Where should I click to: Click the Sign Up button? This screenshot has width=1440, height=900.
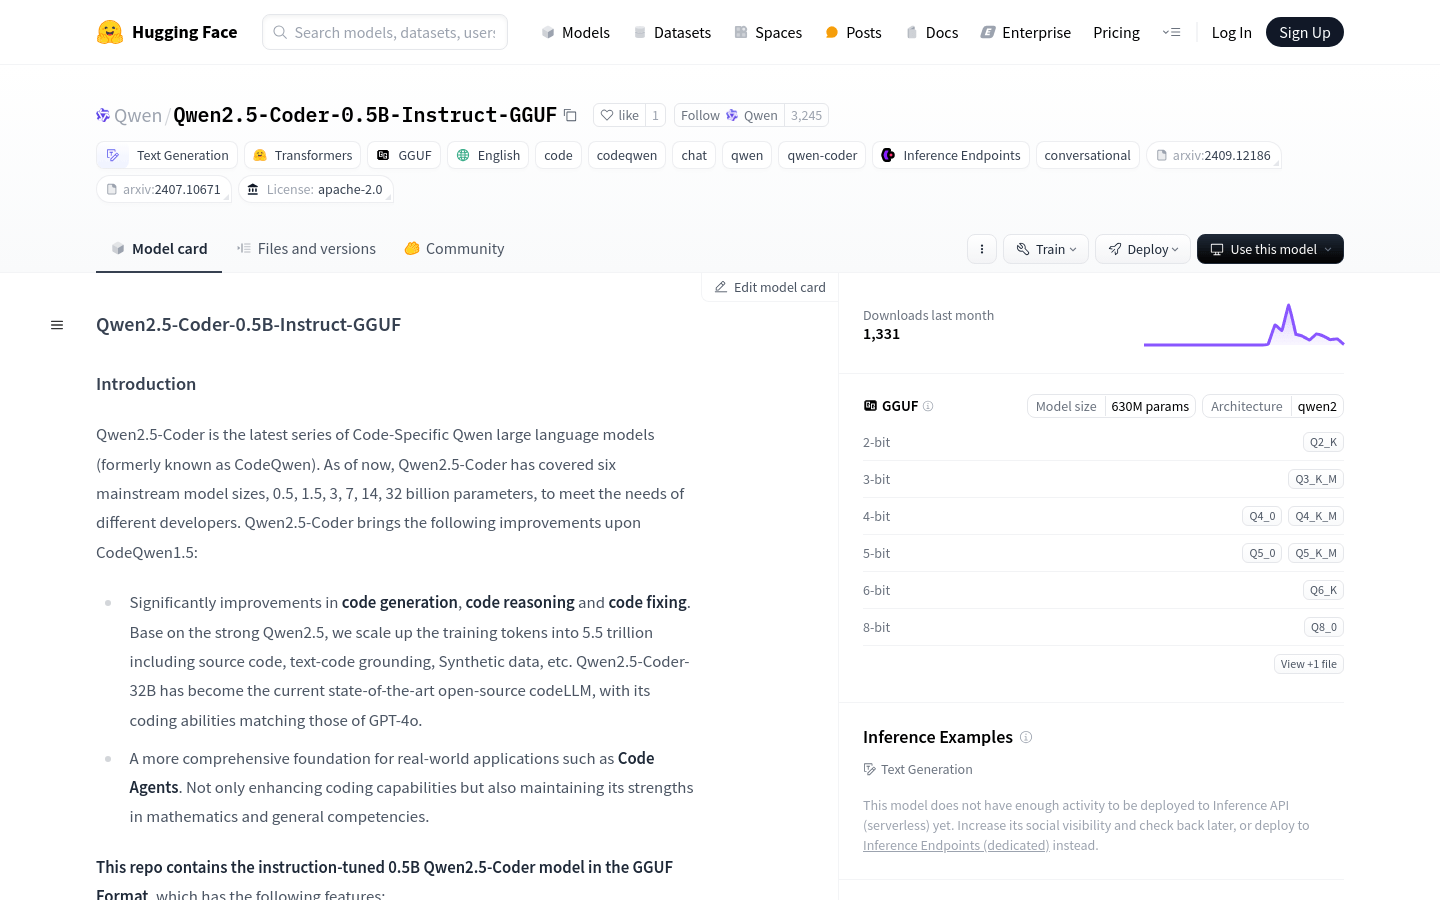(x=1304, y=31)
